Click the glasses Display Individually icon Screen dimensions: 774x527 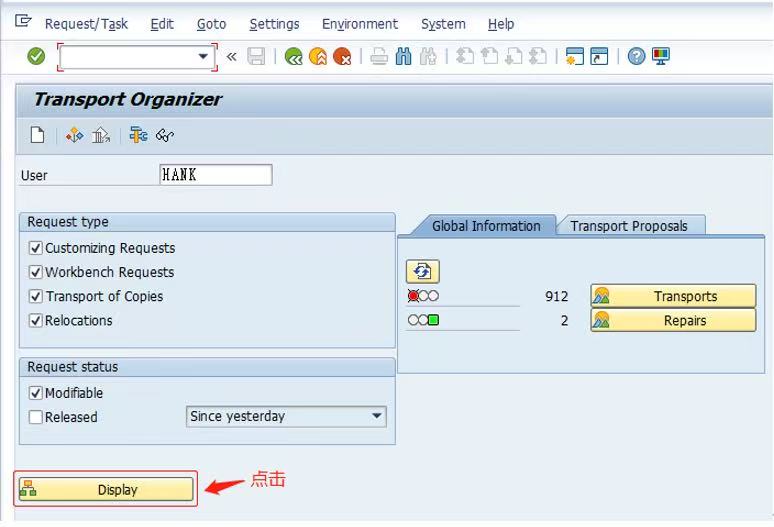[x=164, y=135]
